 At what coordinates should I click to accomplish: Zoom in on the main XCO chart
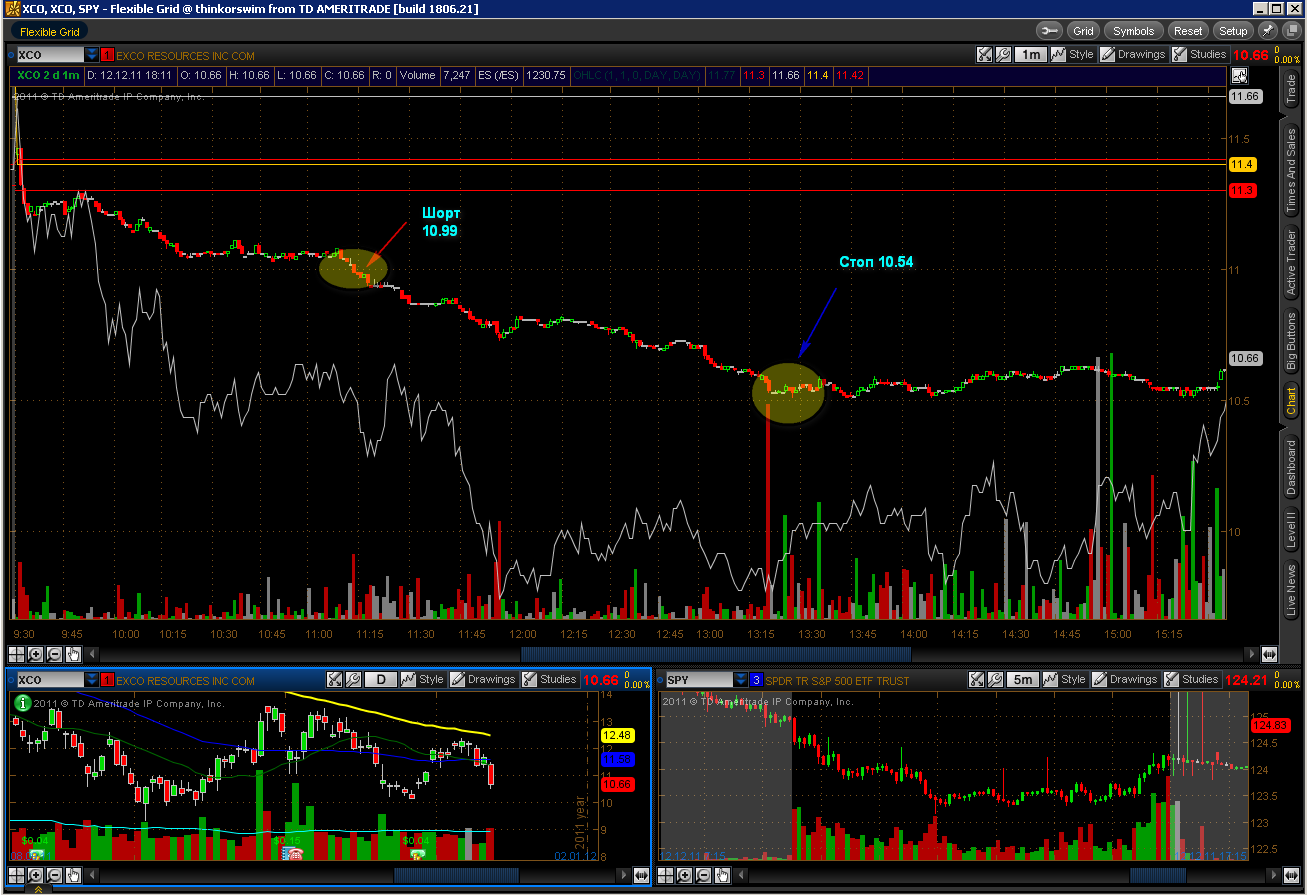35,654
